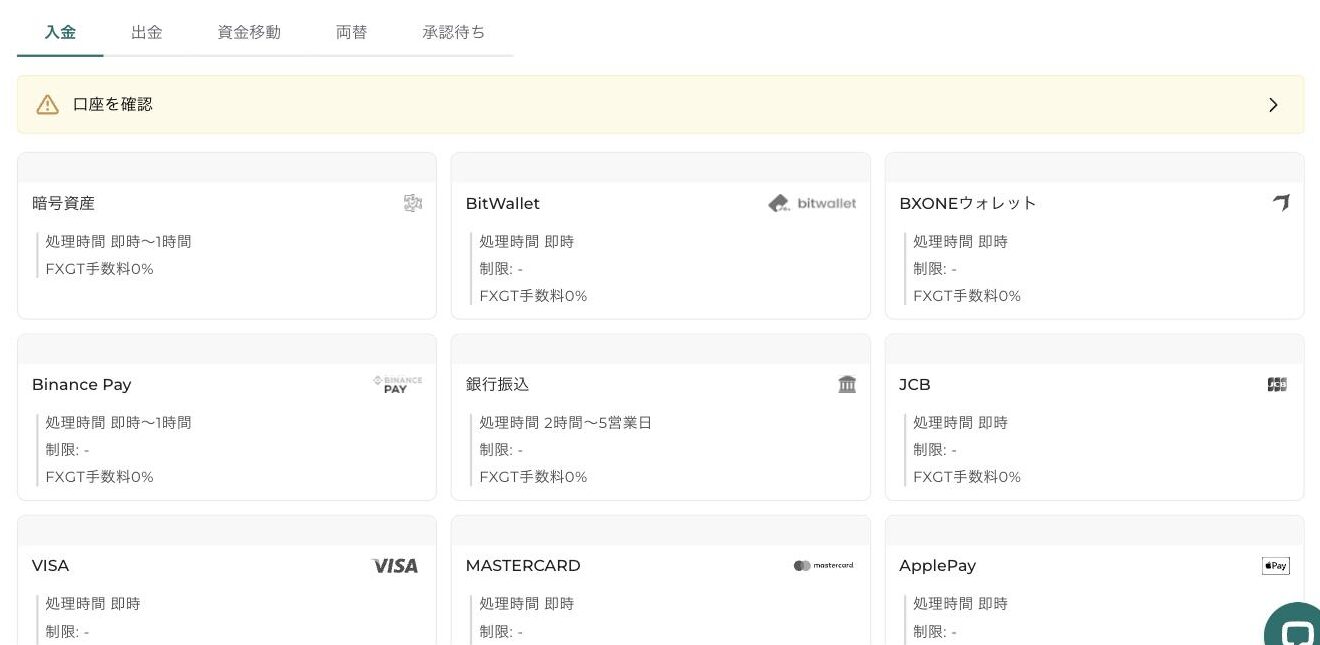Click 処理時間 即時〜1時間 under Binance Pay
1320x645 pixels.
pyautogui.click(x=118, y=423)
